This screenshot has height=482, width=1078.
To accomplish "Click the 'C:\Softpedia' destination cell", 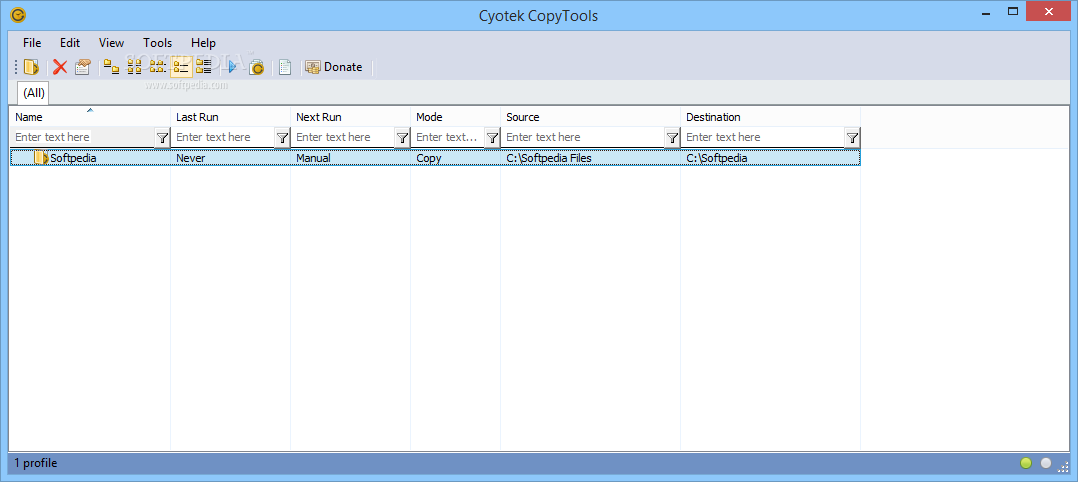I will coord(771,158).
